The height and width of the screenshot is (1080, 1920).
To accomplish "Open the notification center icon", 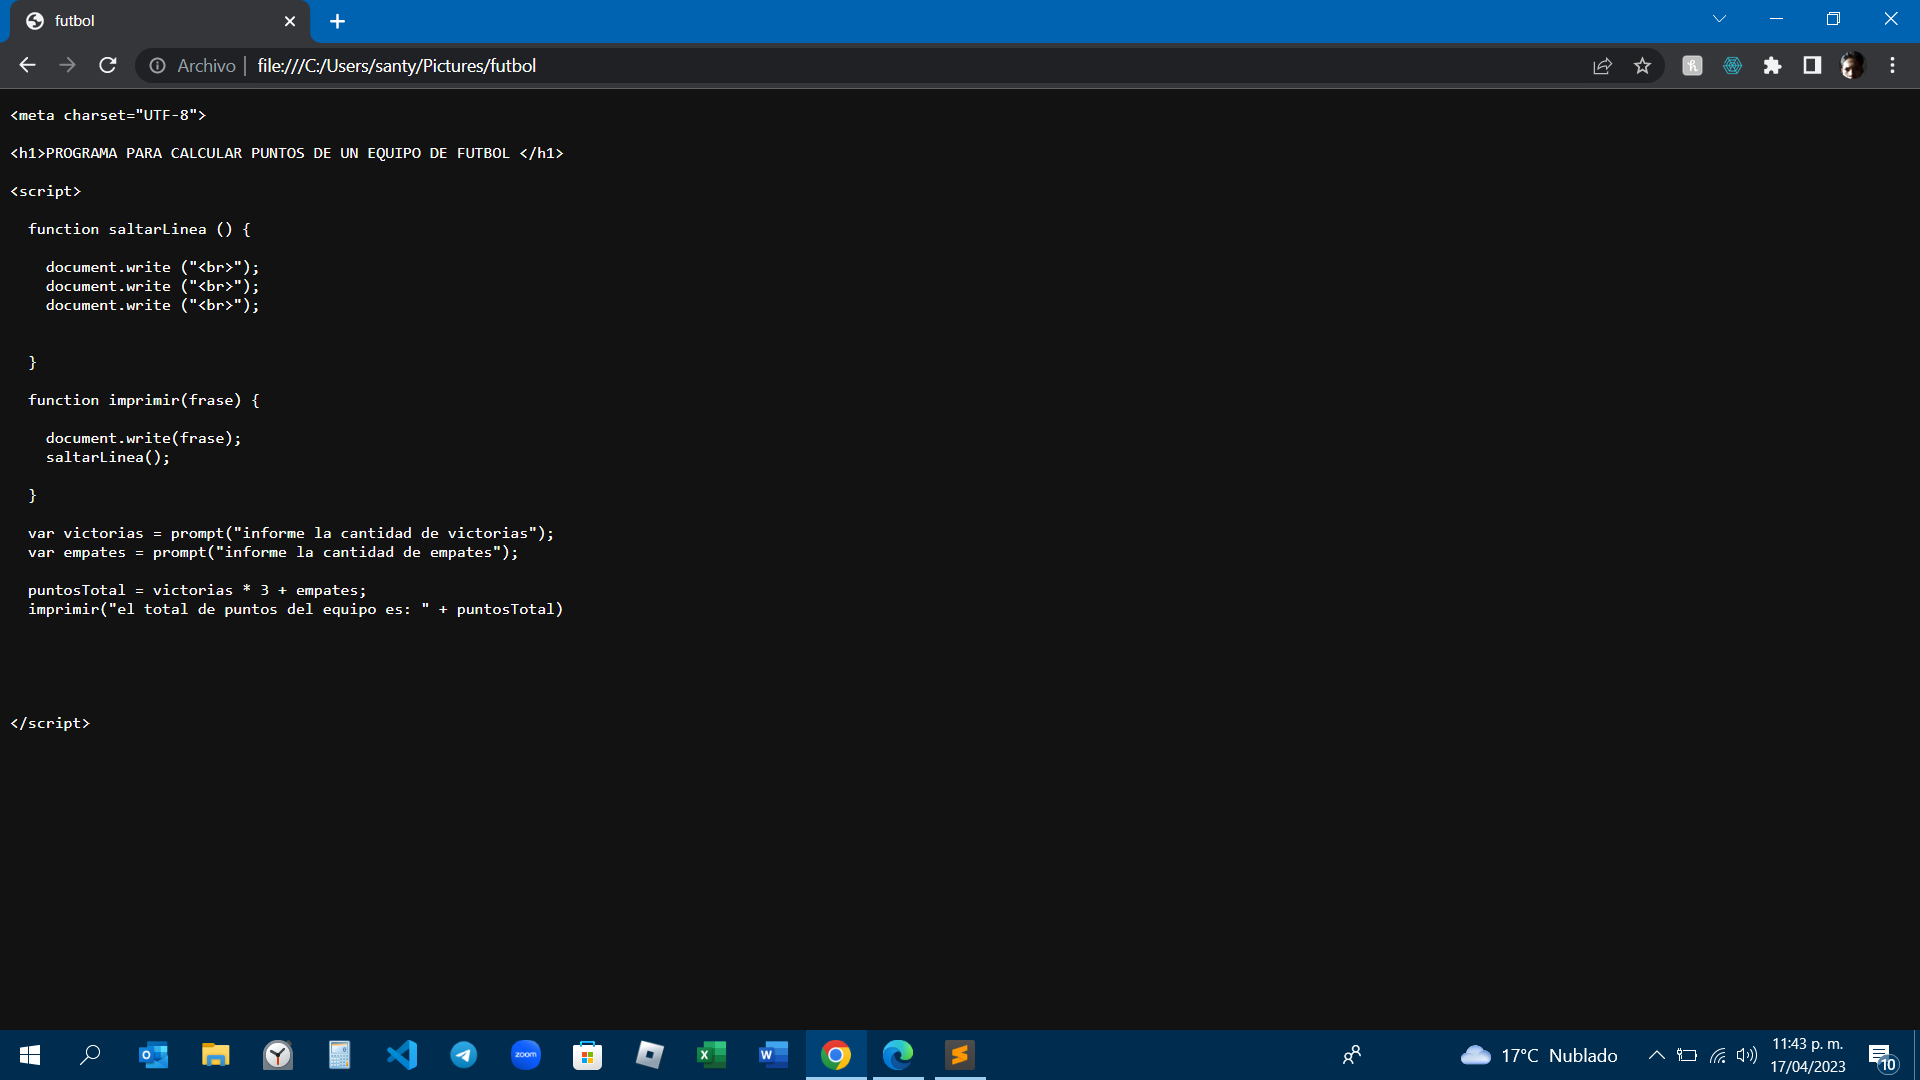I will point(1881,1056).
